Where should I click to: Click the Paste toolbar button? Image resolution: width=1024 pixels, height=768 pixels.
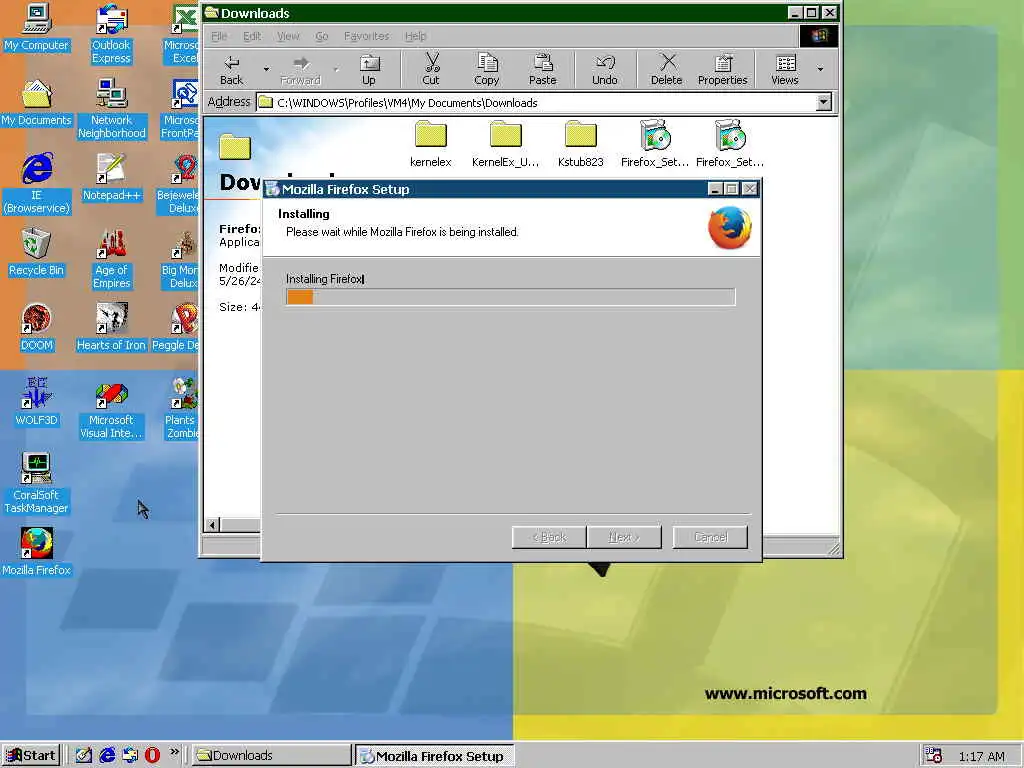click(x=543, y=70)
